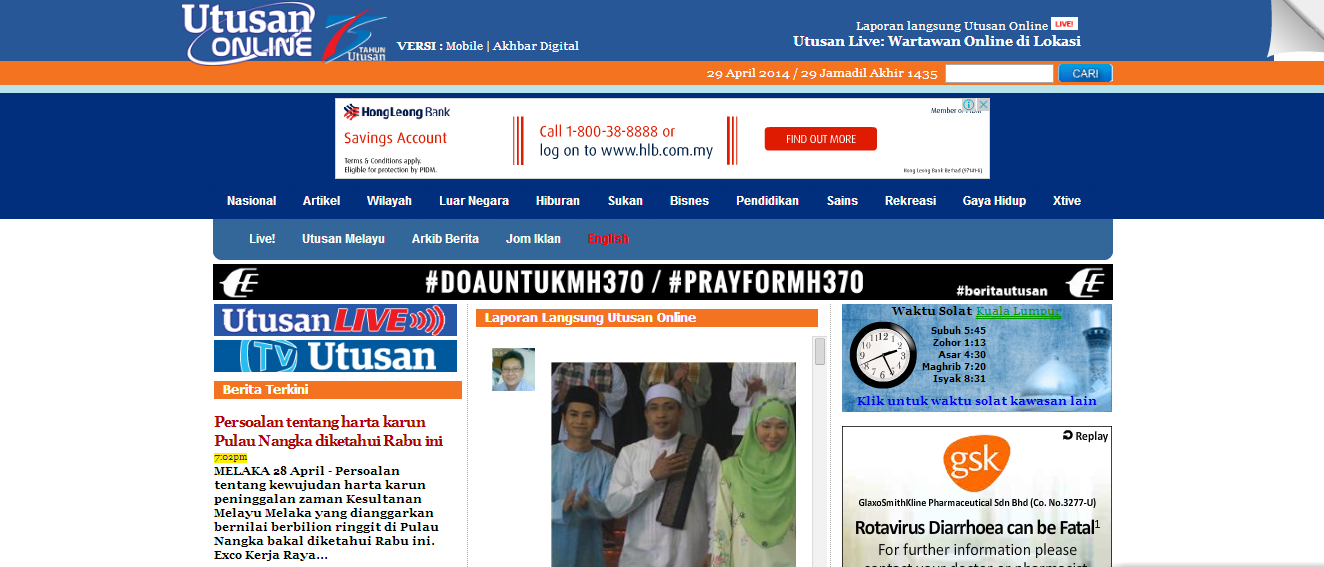1324x567 pixels.
Task: Click Klik untuk waktu solat kawasan lain
Action: [x=977, y=401]
